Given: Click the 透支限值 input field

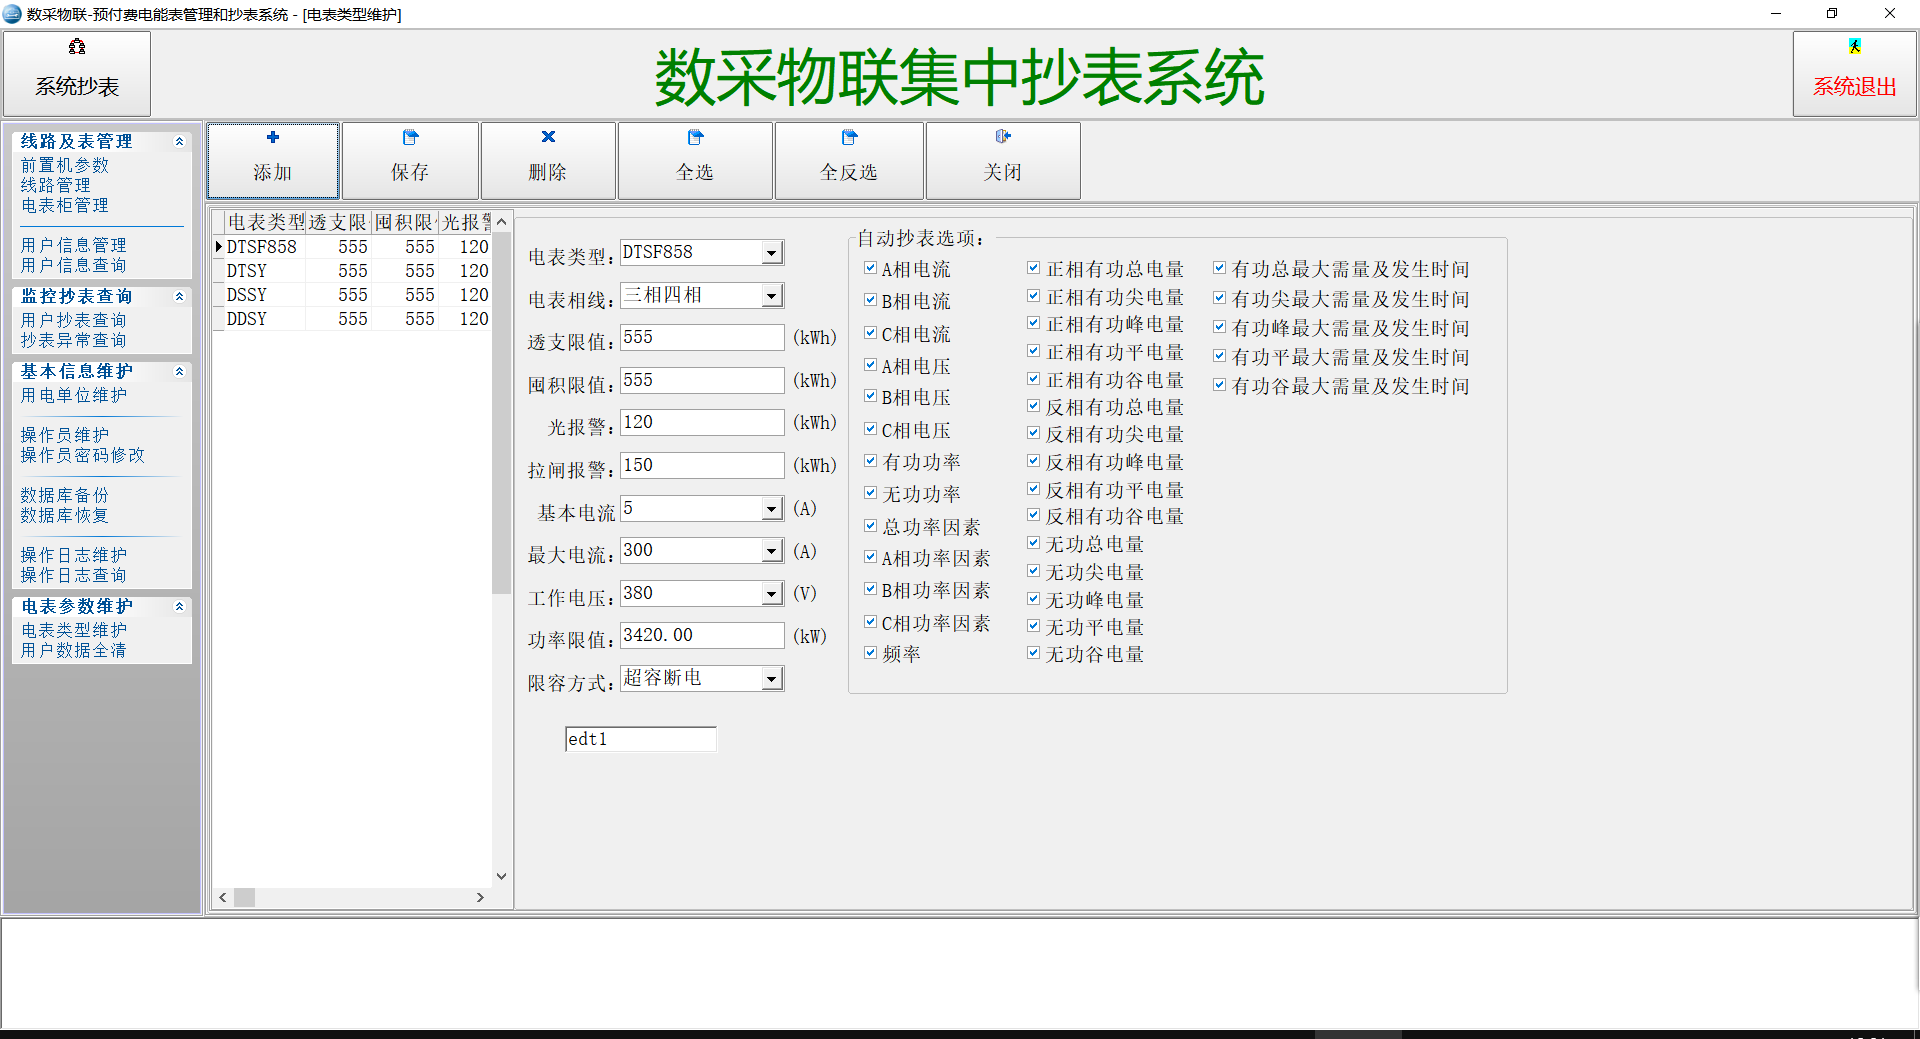Looking at the screenshot, I should 702,338.
